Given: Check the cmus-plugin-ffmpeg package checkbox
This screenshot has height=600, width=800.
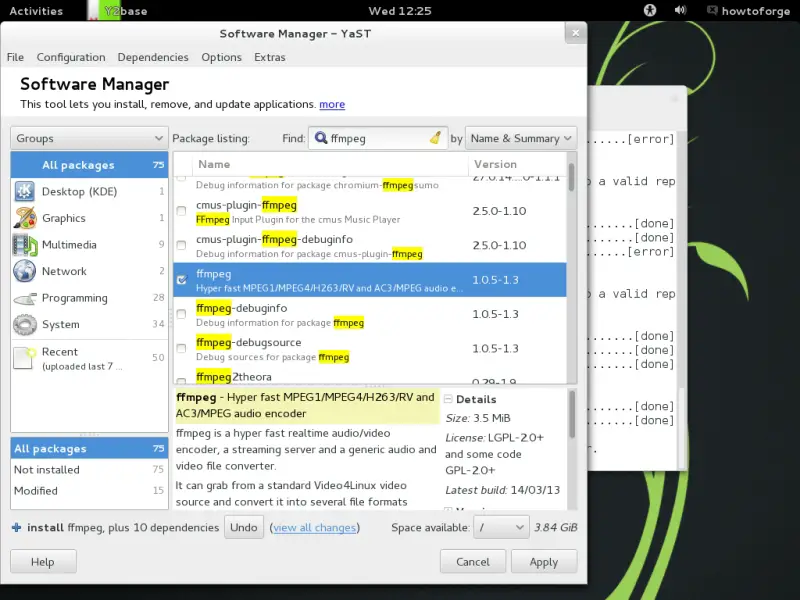Looking at the screenshot, I should (x=181, y=211).
